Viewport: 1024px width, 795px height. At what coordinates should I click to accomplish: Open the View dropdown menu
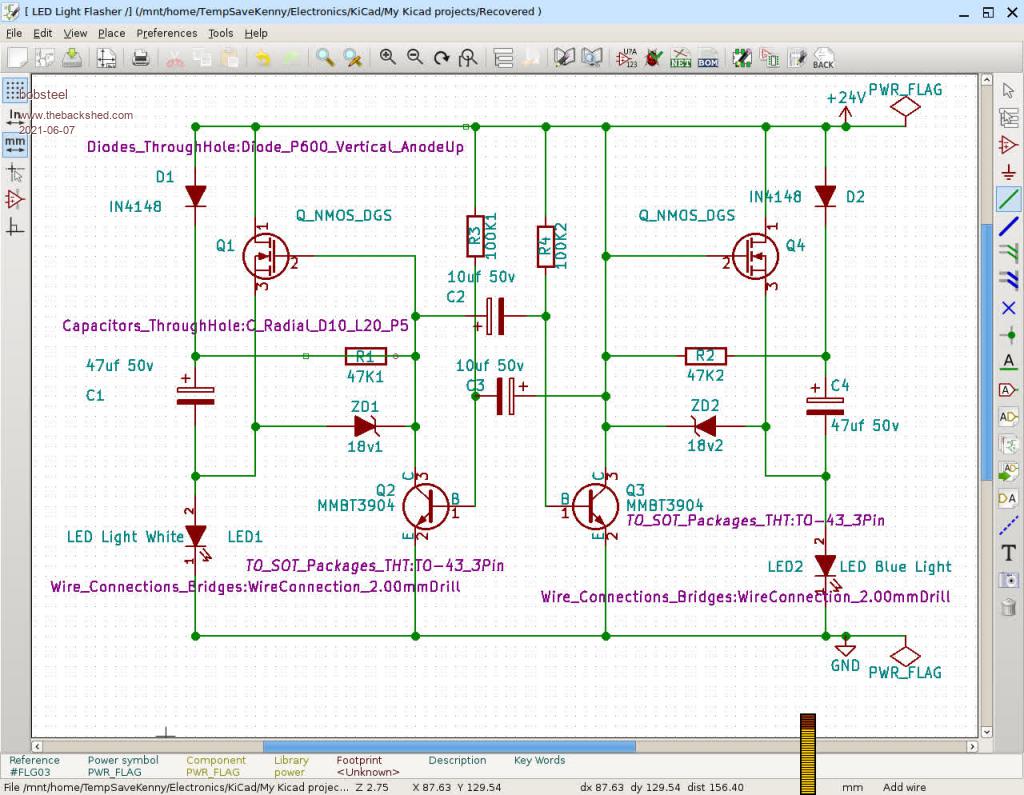pos(75,33)
